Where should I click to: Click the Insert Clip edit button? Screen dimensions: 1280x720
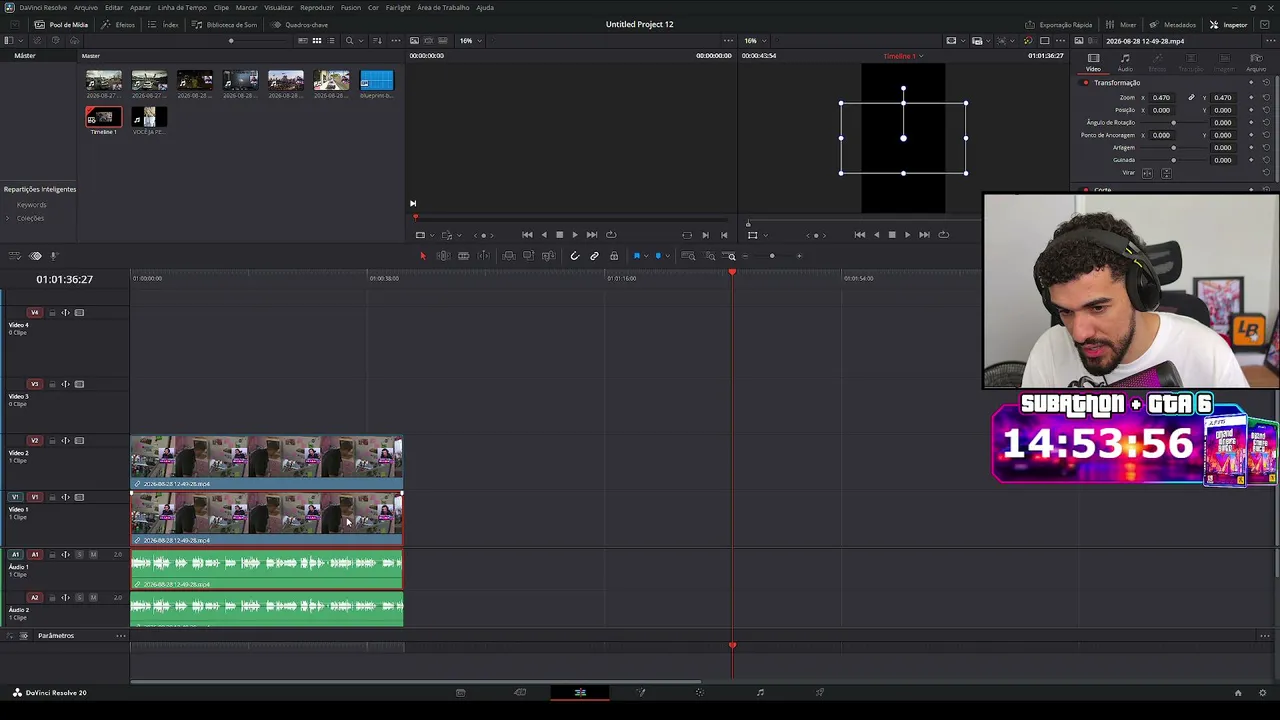(x=509, y=256)
